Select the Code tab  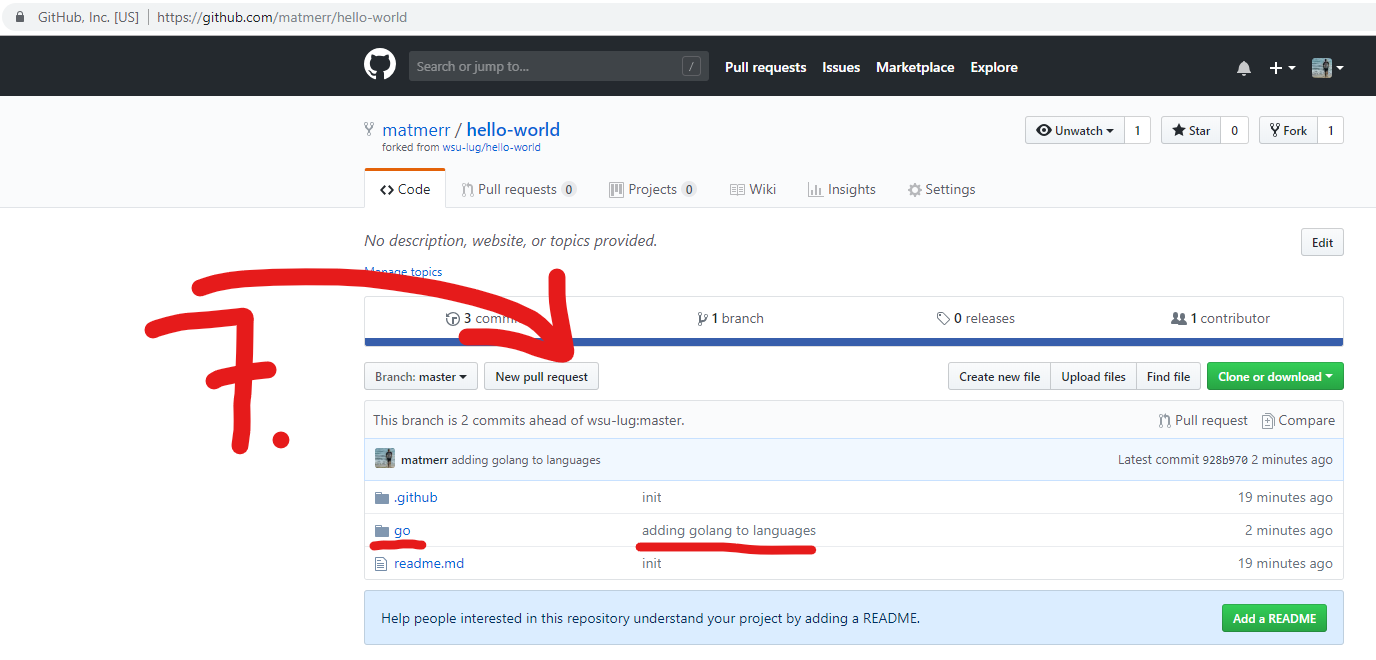405,189
